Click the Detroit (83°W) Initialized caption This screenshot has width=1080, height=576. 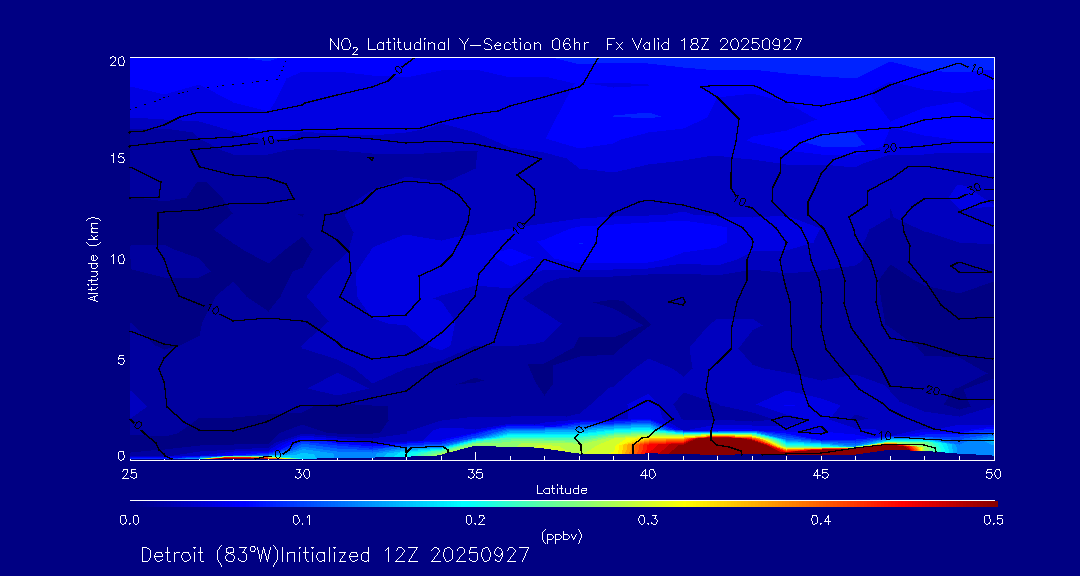tap(334, 555)
